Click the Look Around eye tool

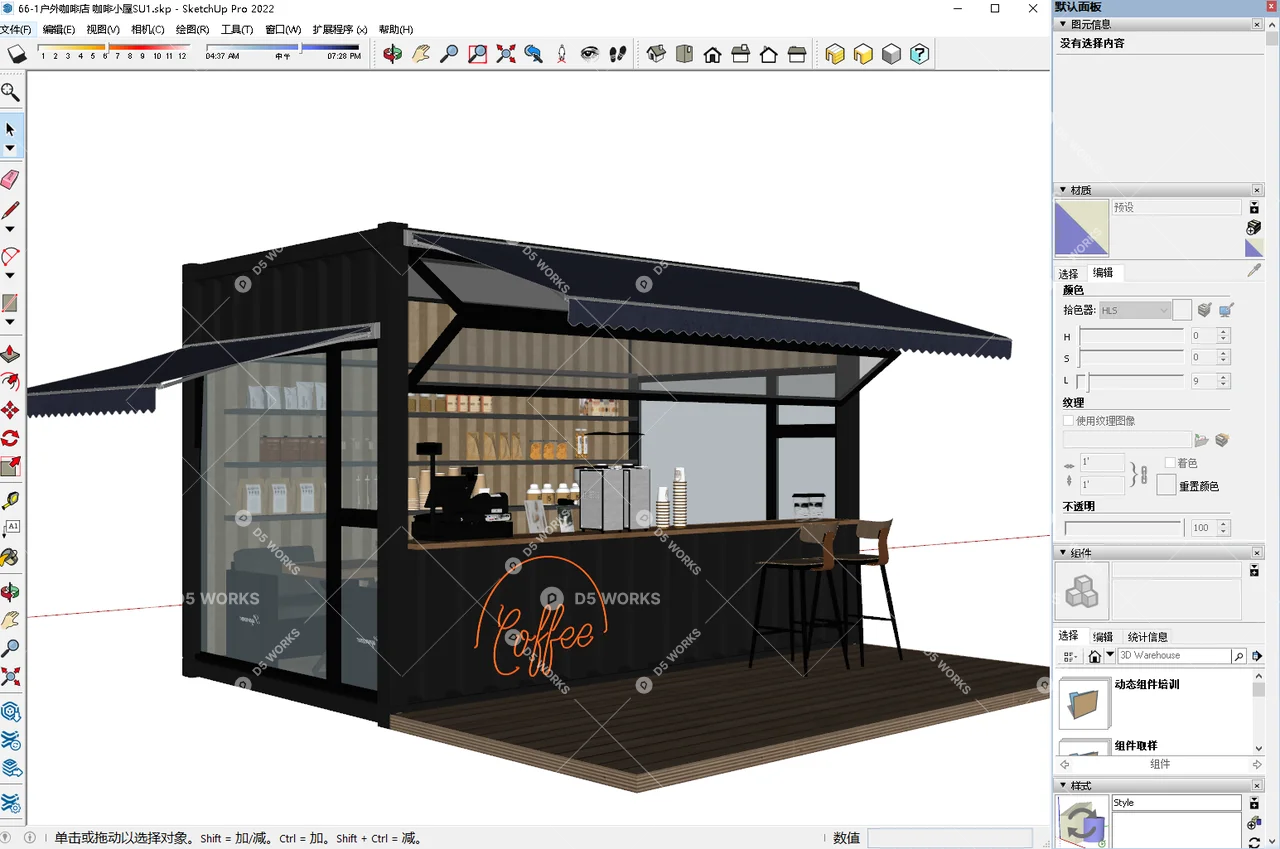coord(589,53)
